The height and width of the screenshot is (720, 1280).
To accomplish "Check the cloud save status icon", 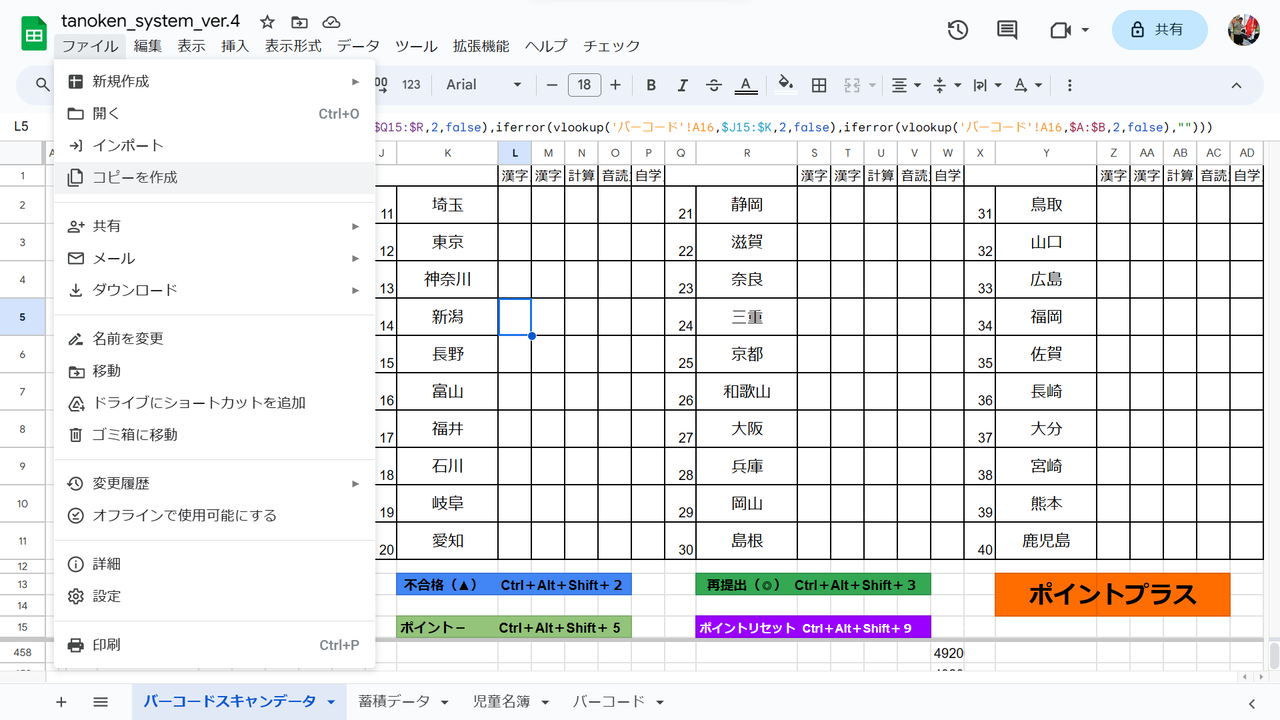I will click(x=332, y=22).
